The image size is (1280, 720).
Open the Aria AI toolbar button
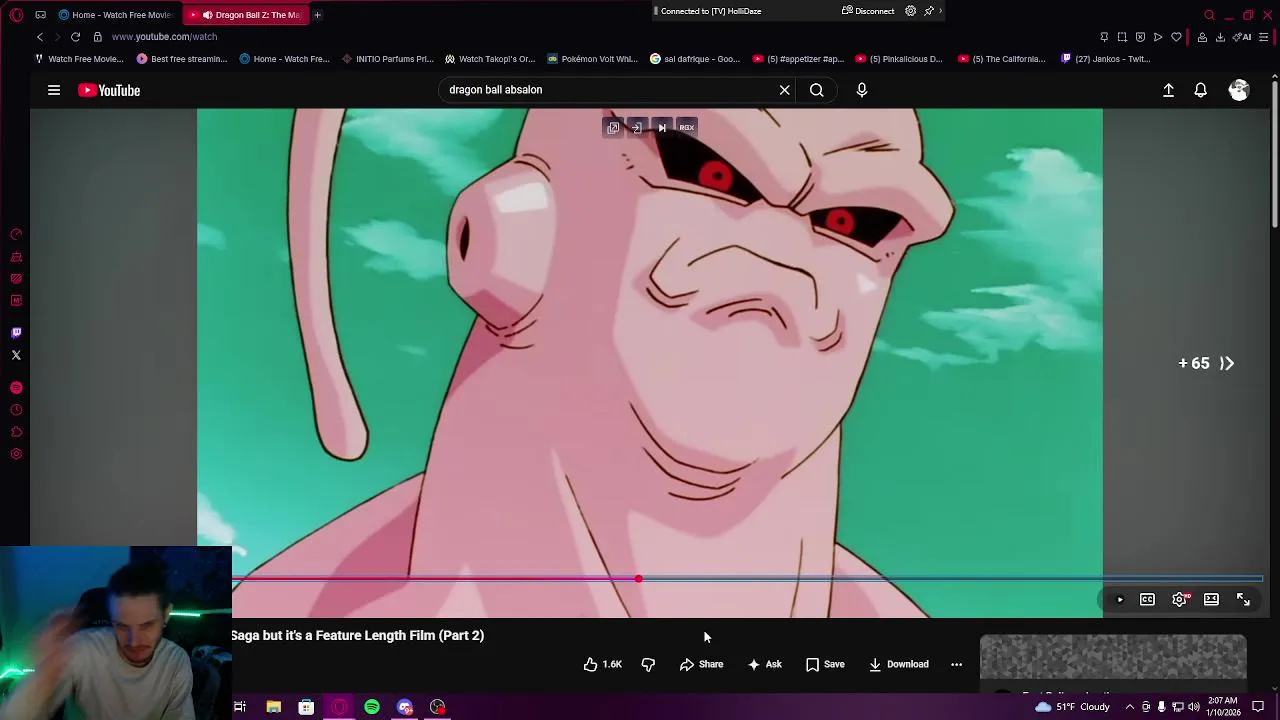click(x=1243, y=37)
